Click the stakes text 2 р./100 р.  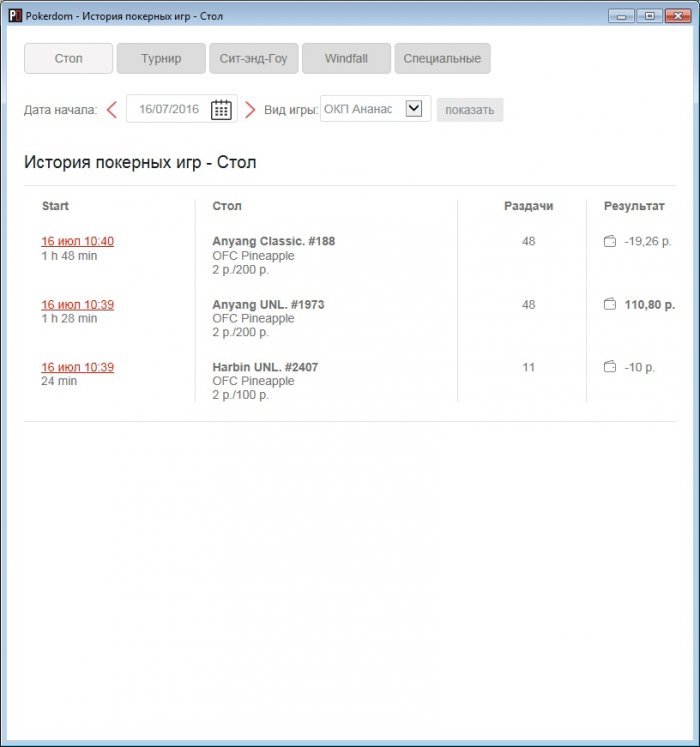[241, 395]
